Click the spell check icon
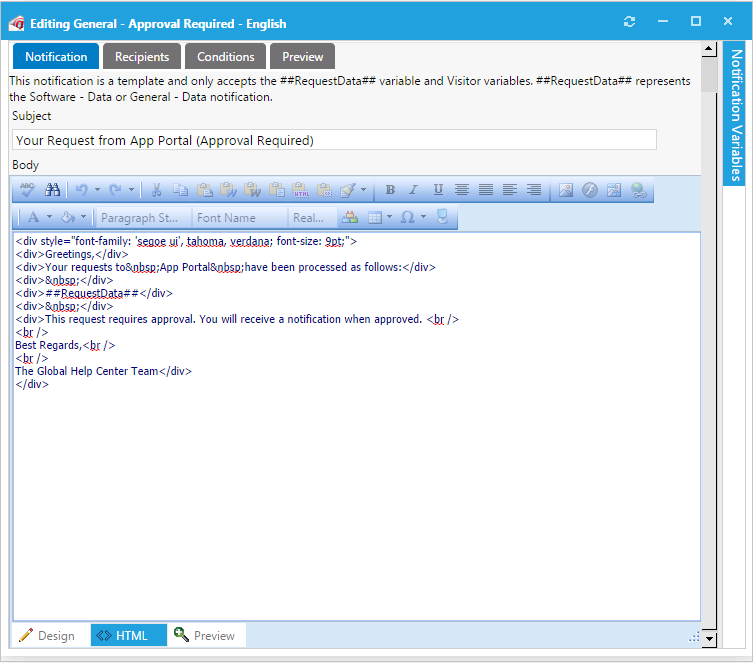The image size is (755, 663). point(28,190)
